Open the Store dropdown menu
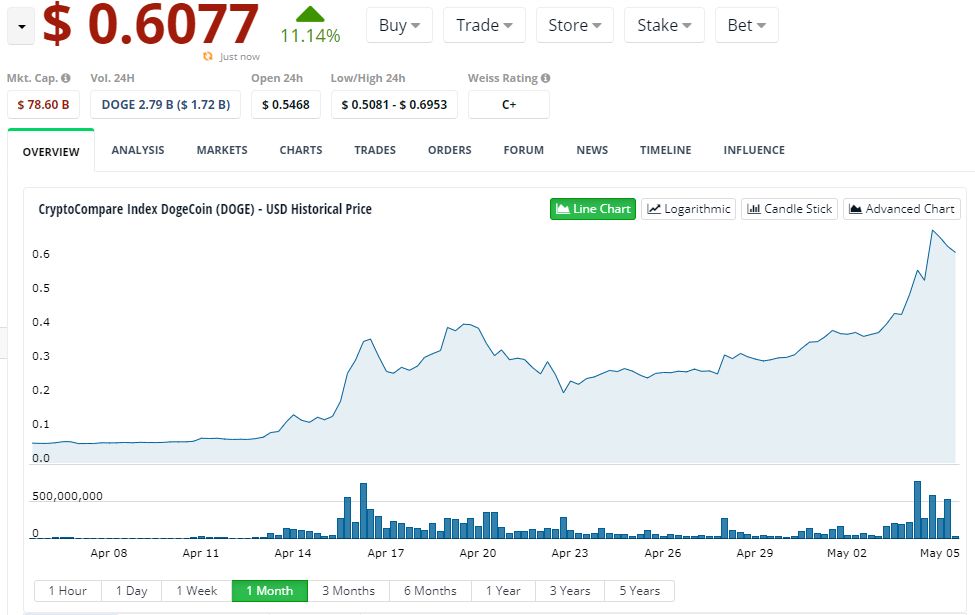Image resolution: width=975 pixels, height=615 pixels. [x=575, y=25]
